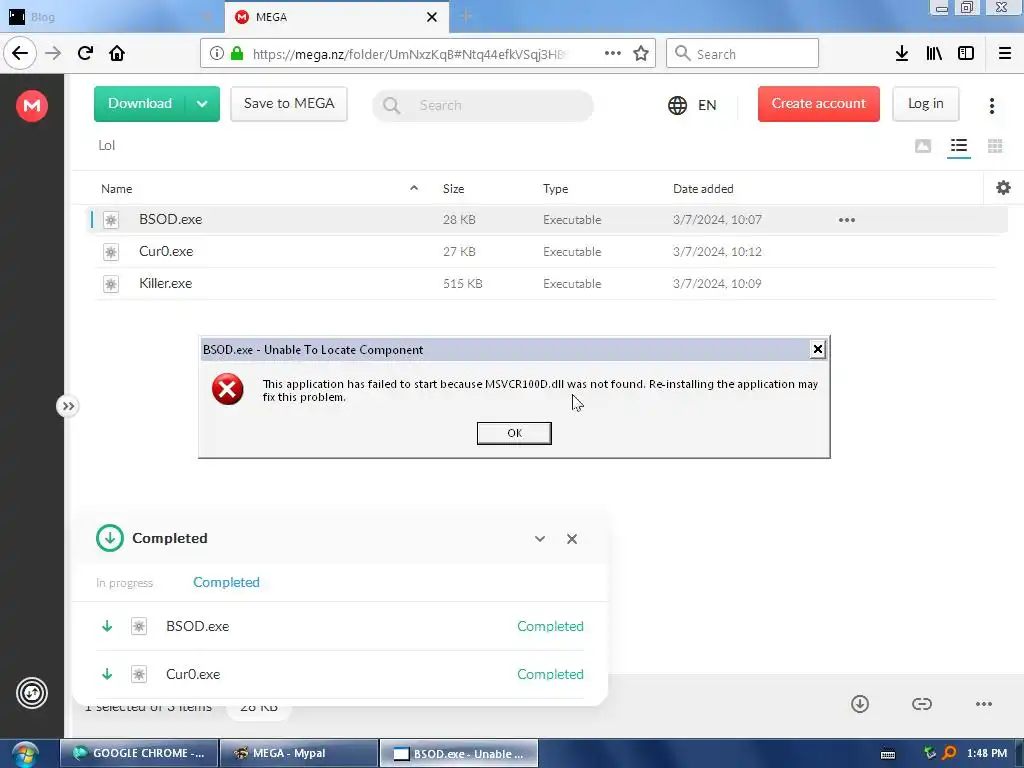Collapse the Completed transfers panel chevron
Viewport: 1024px width, 768px height.
(x=539, y=539)
